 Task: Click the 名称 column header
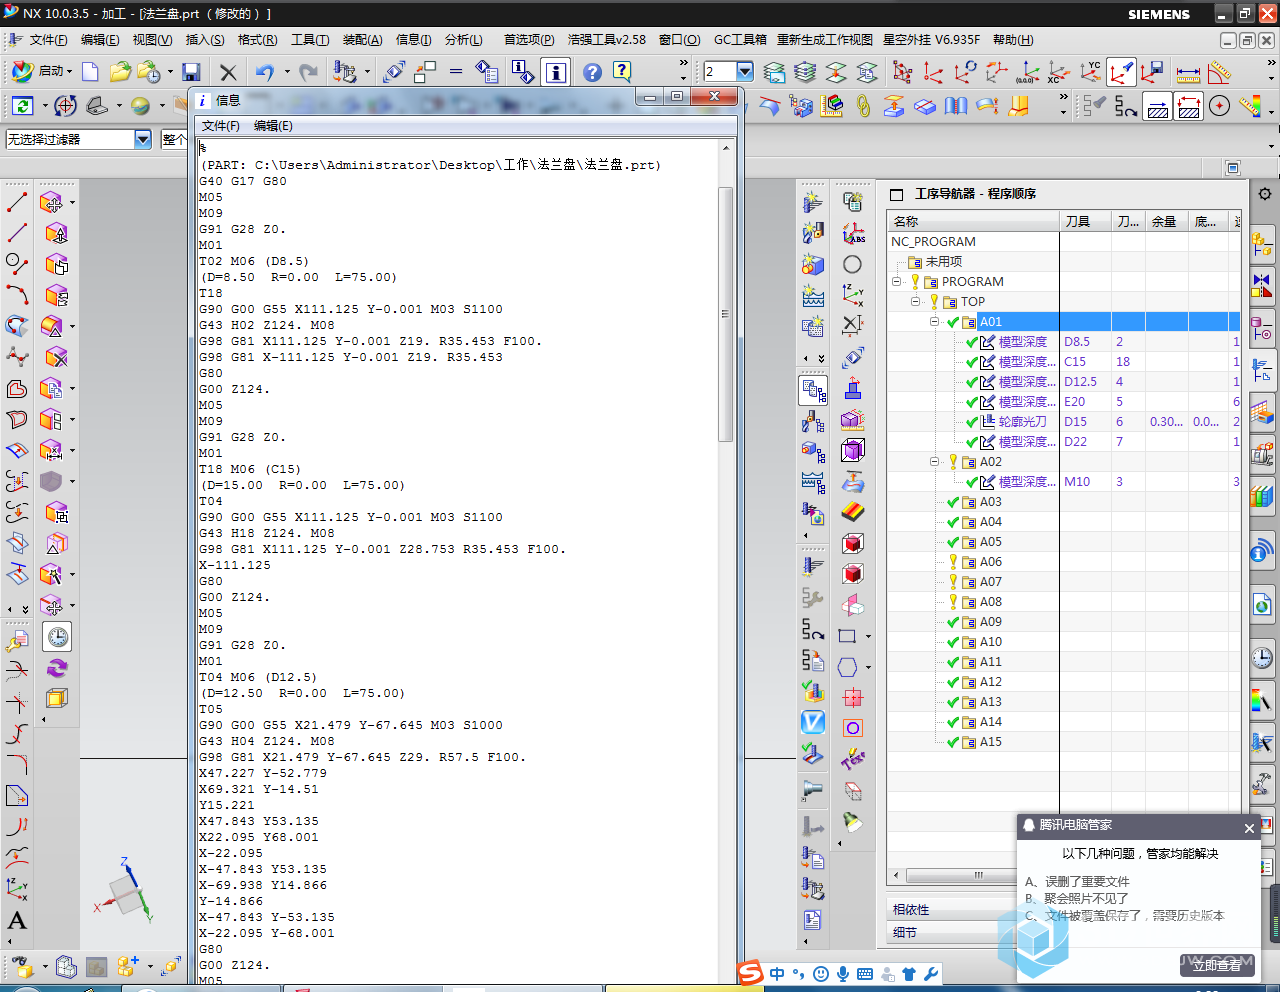tap(974, 221)
